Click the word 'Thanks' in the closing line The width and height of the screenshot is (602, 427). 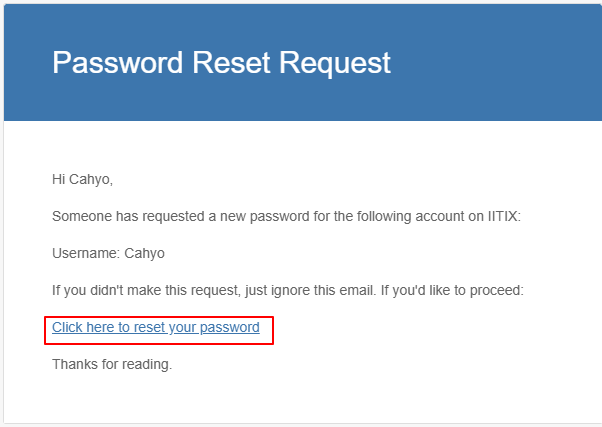pos(72,364)
